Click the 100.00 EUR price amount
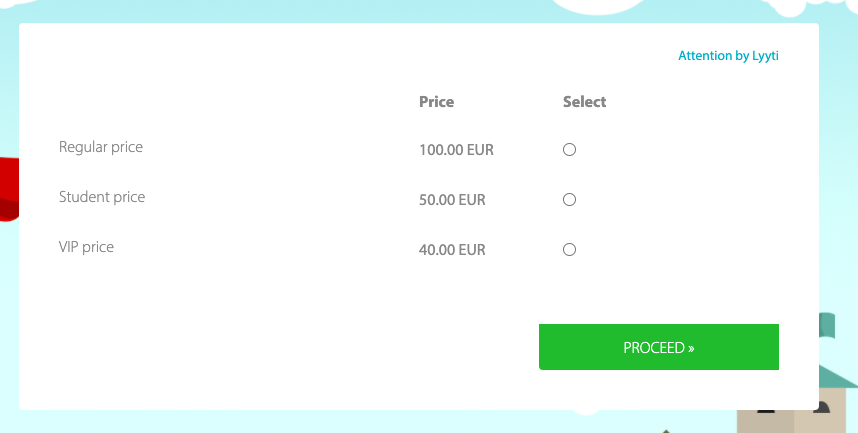This screenshot has width=858, height=433. 456,151
